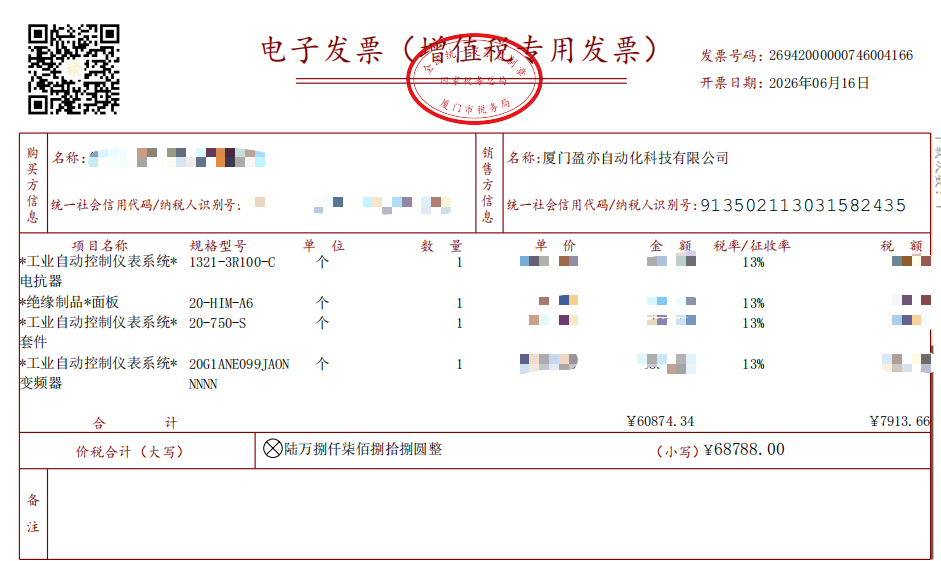Select model number 20G1ANE099JAON

point(239,364)
